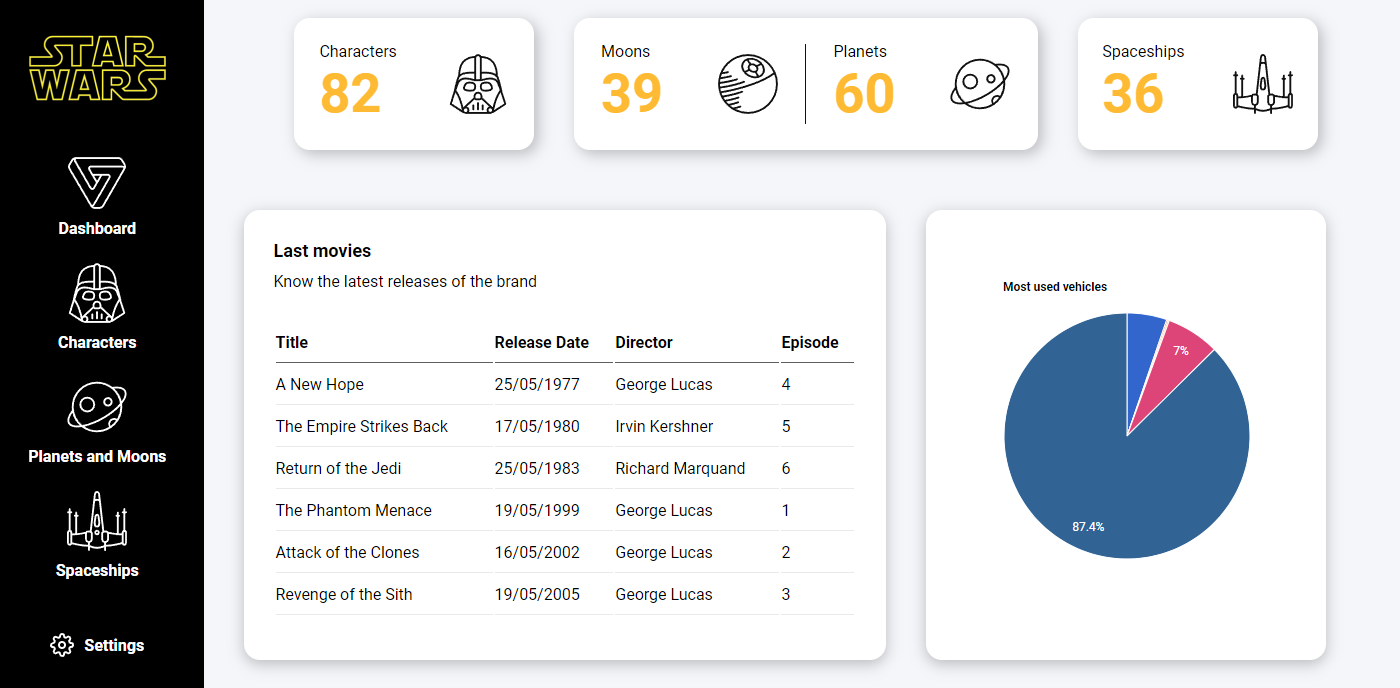This screenshot has height=688, width=1400.
Task: Select the Spaceships X-wing icon in sidebar
Action: pos(96,521)
